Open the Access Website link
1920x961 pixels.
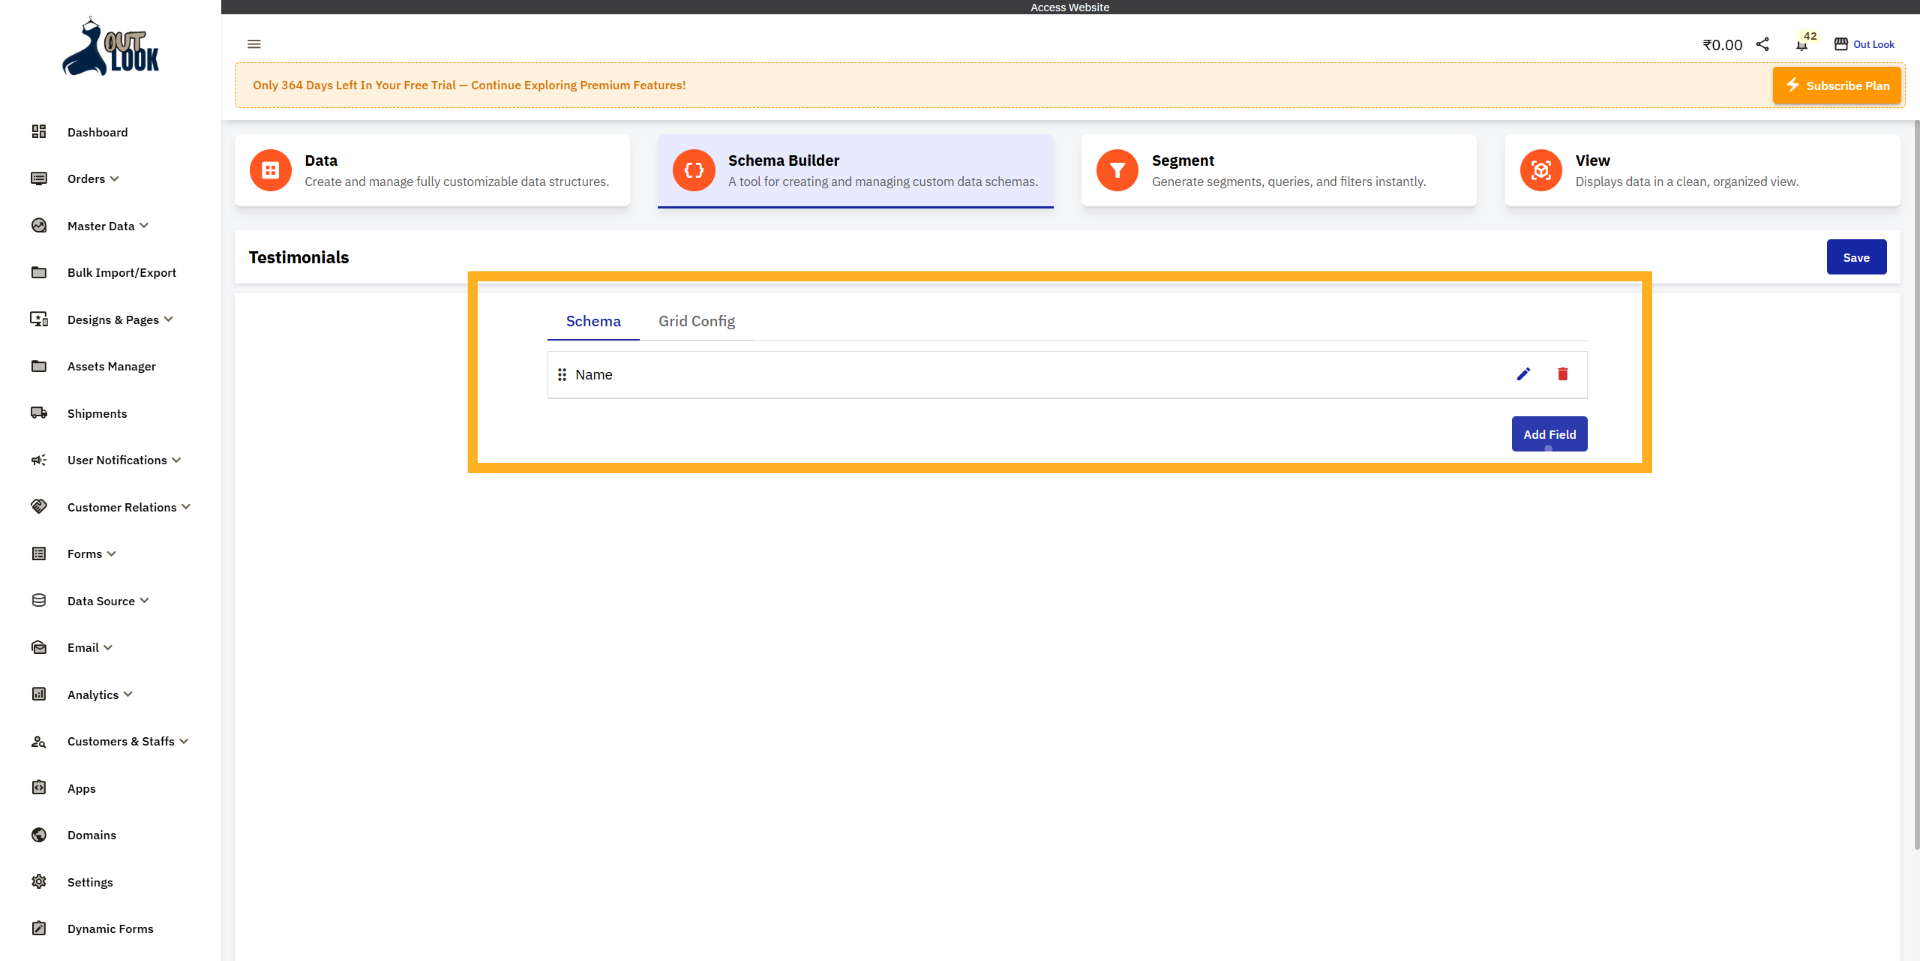[1070, 7]
